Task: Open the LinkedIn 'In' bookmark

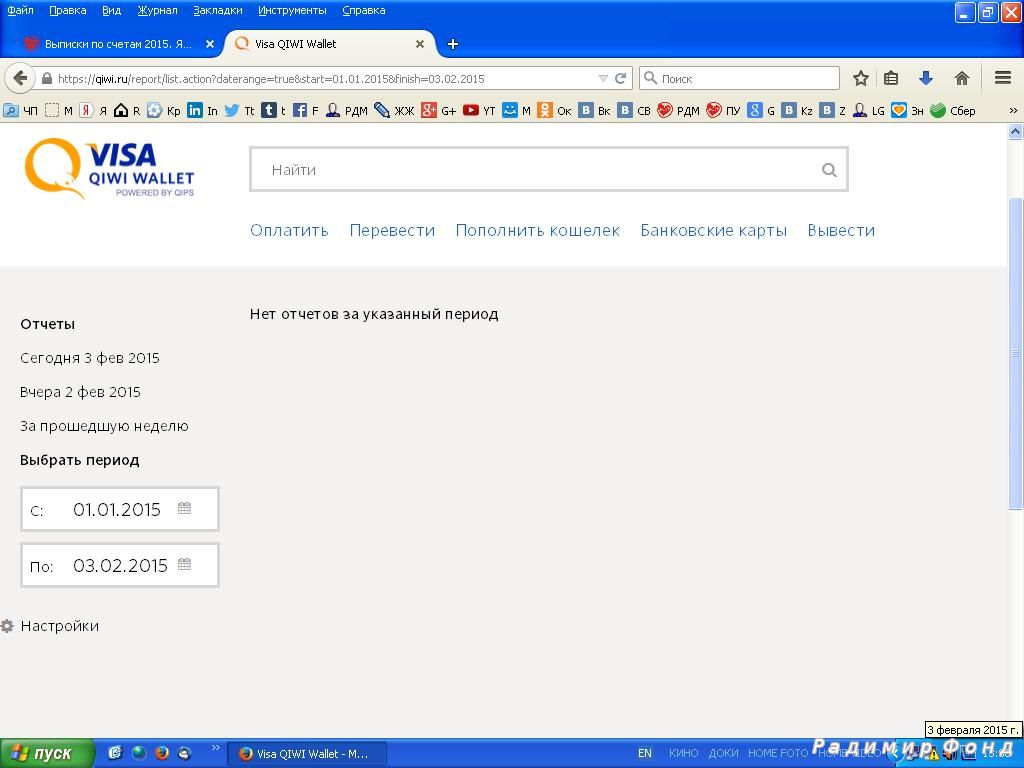Action: click(x=202, y=110)
